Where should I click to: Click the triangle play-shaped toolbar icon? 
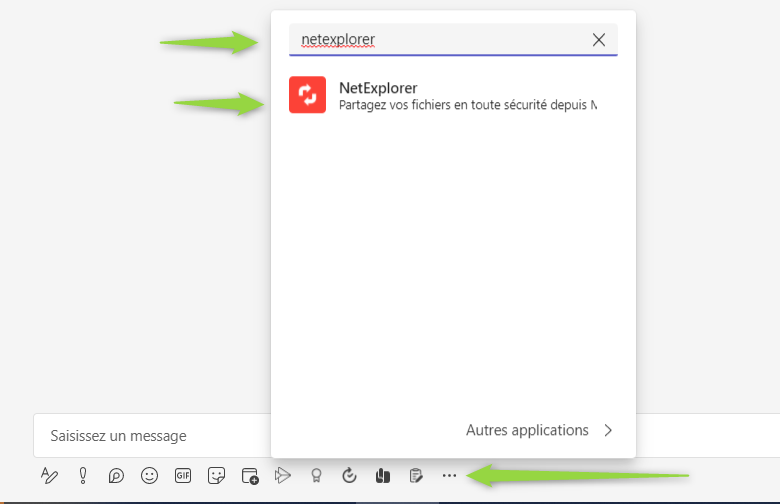[283, 476]
